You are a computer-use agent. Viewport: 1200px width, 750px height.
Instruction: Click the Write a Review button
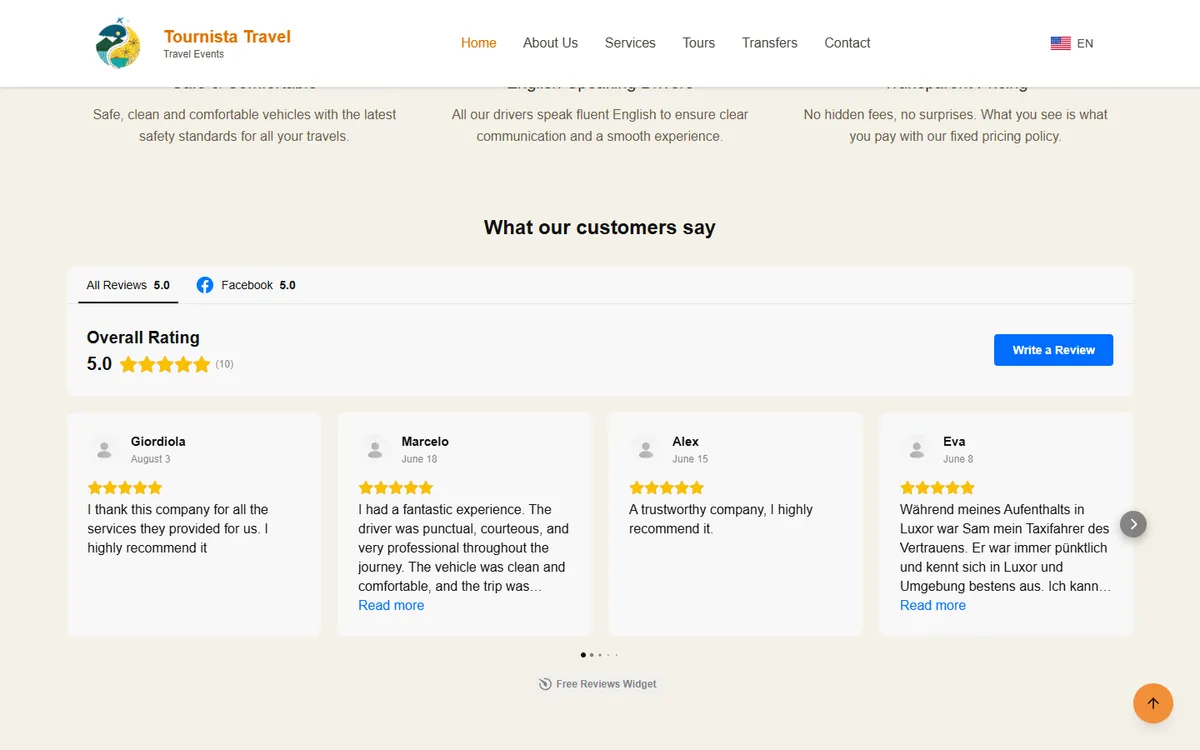[x=1053, y=350]
